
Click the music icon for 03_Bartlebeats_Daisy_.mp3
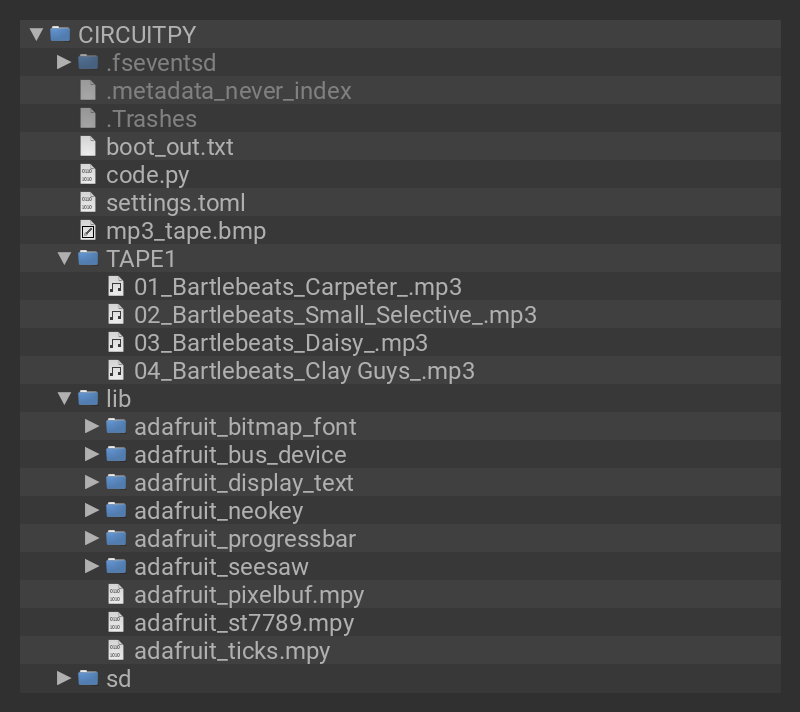coord(116,343)
